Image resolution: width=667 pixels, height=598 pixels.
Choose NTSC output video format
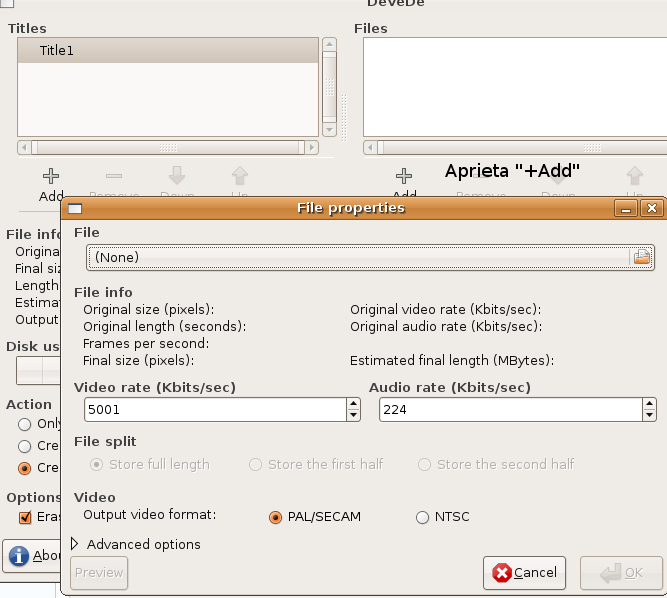(x=442, y=517)
